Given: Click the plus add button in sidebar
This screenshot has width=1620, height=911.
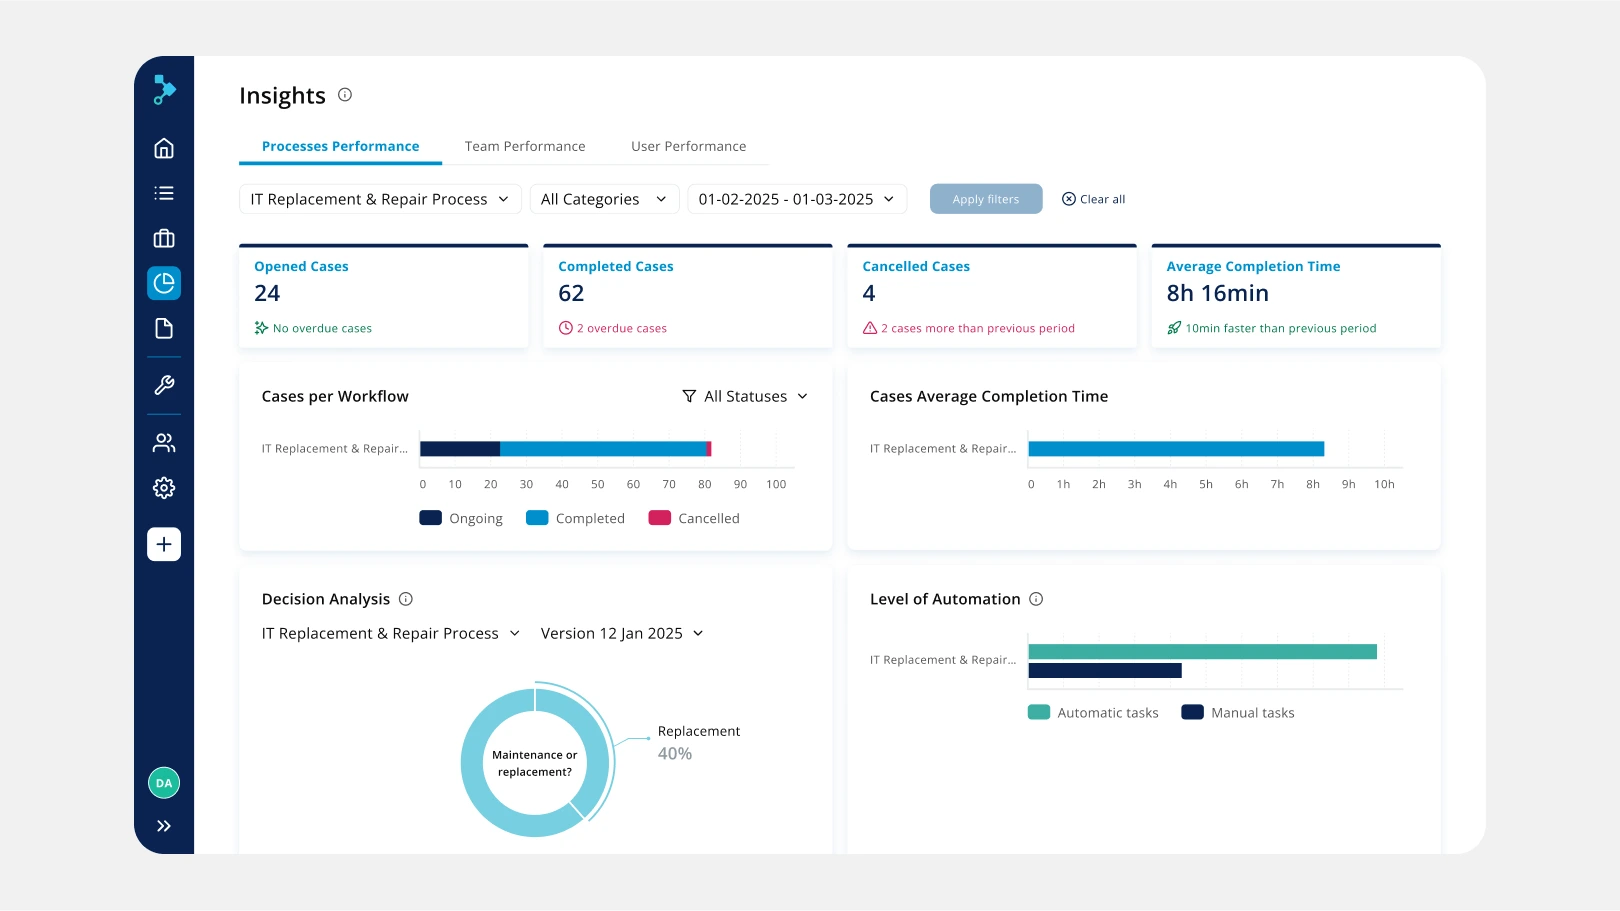Looking at the screenshot, I should pos(164,544).
